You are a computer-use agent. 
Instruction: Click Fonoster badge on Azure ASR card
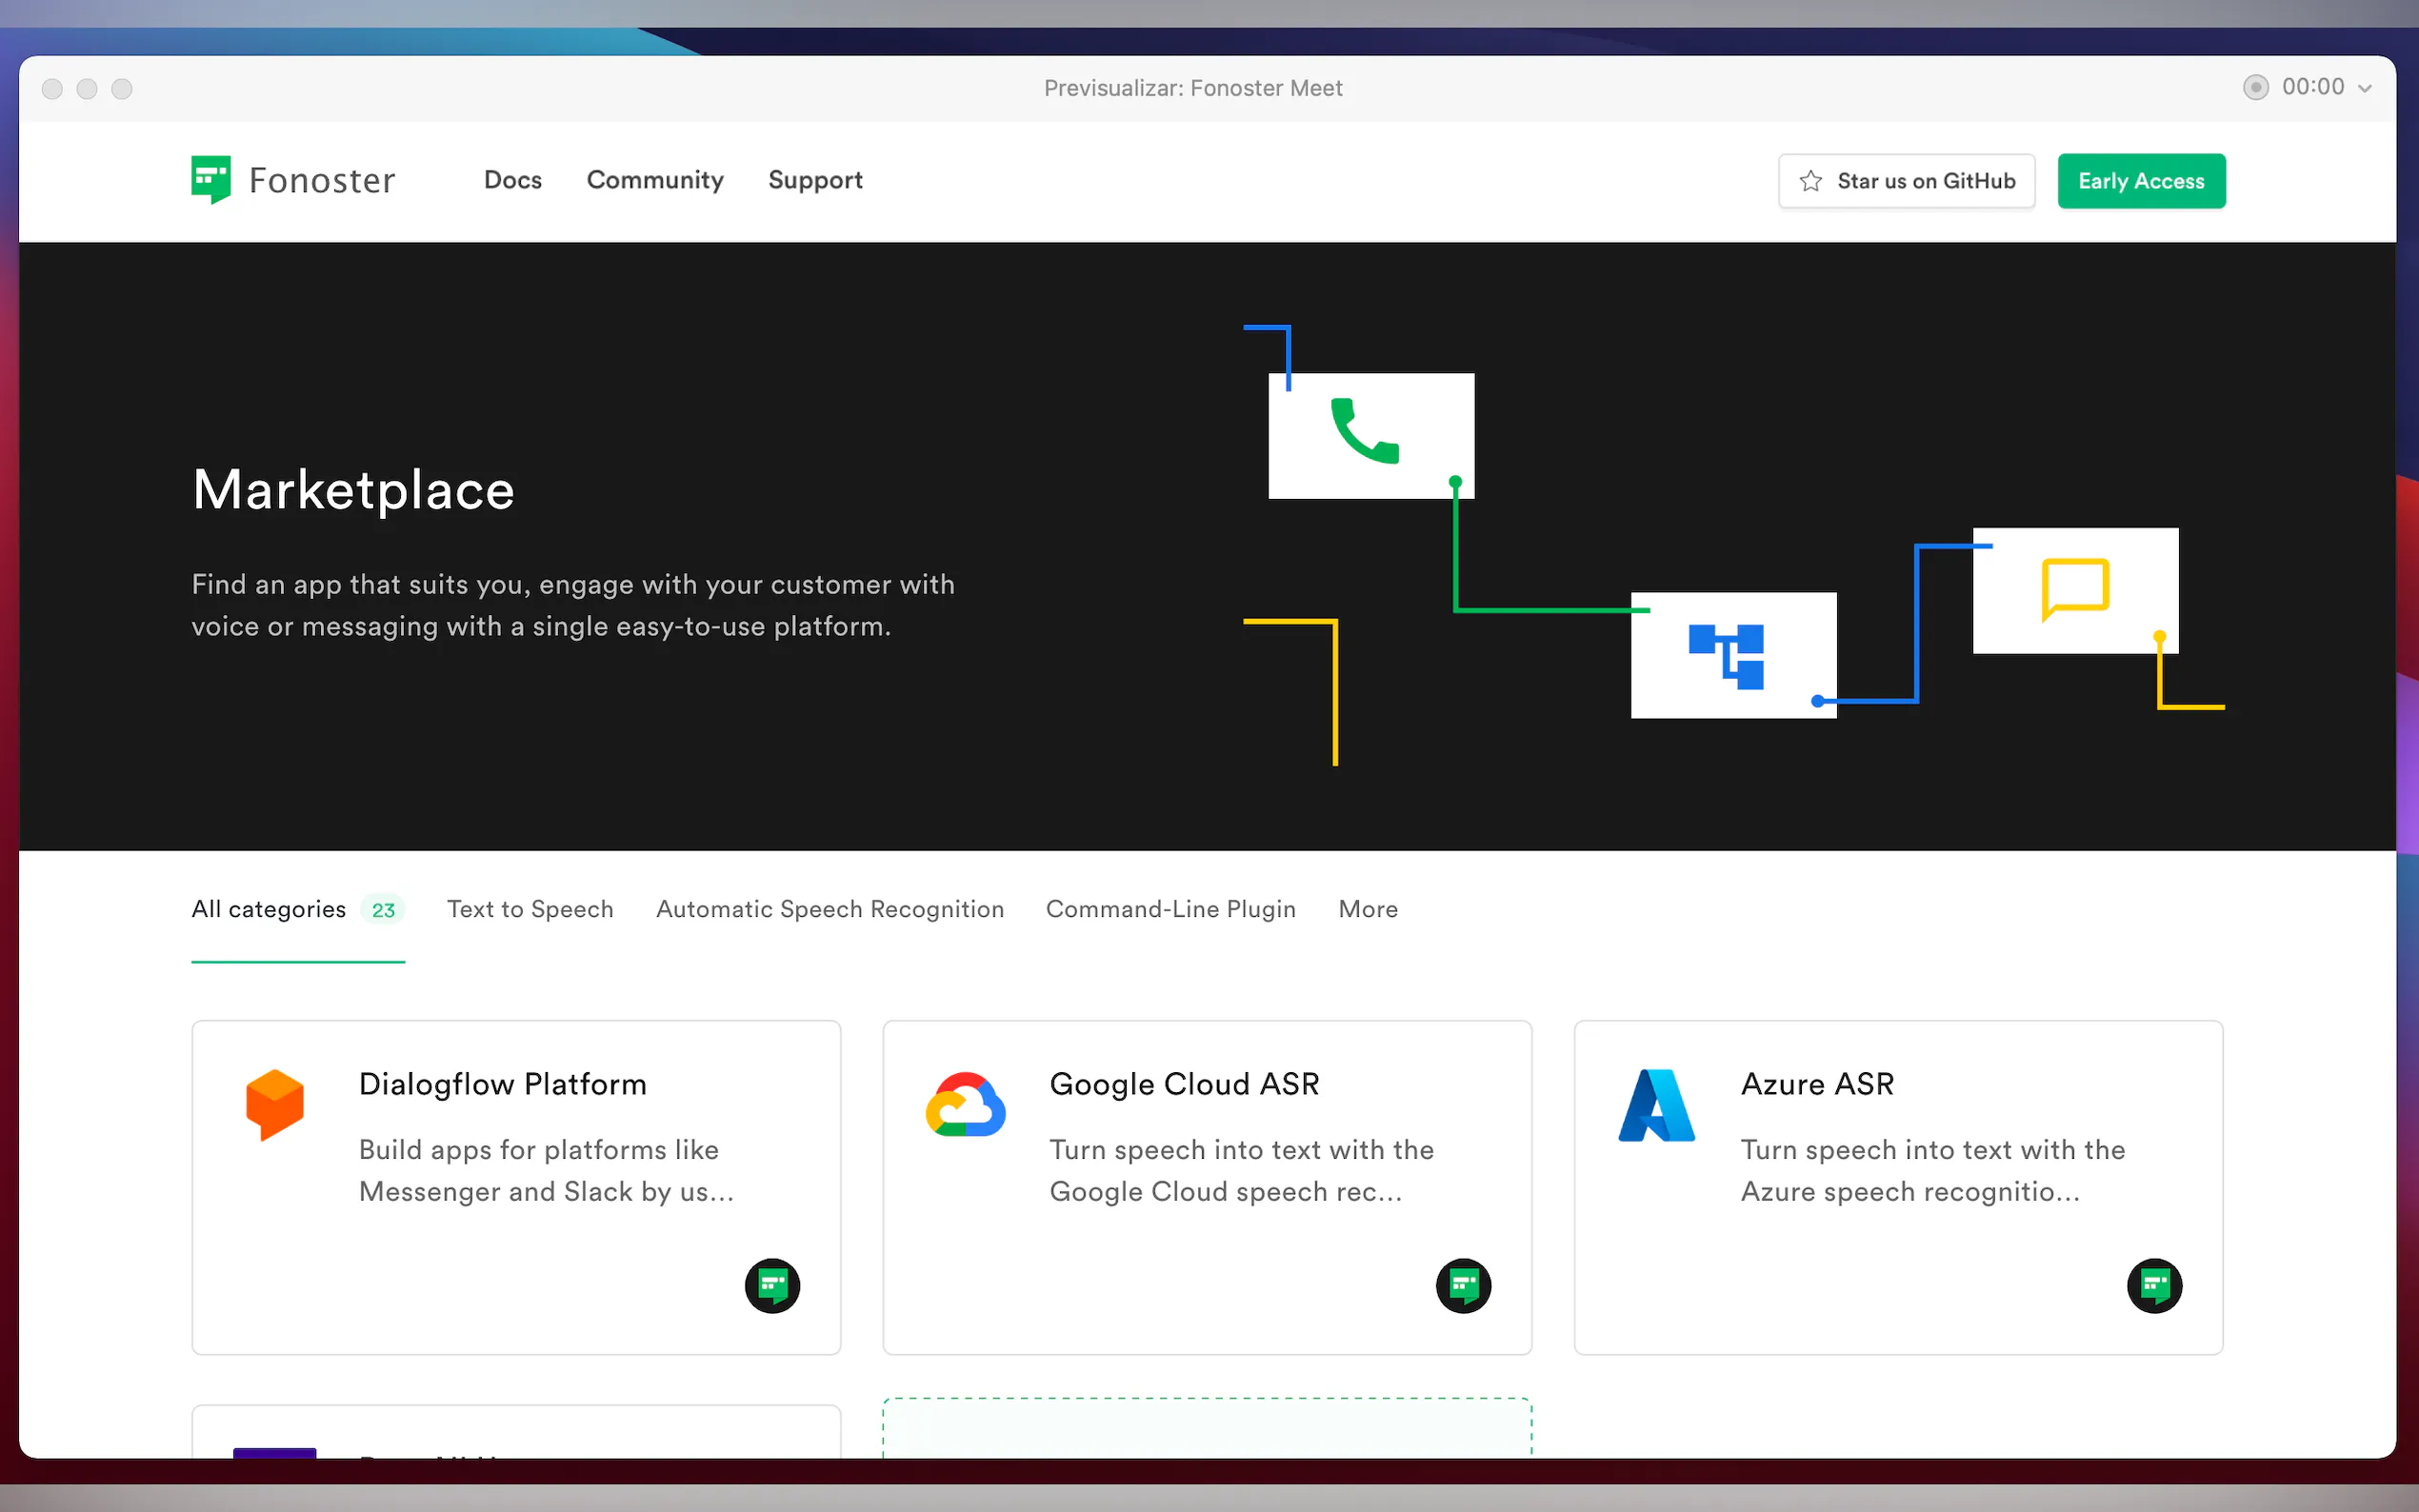point(2154,1285)
